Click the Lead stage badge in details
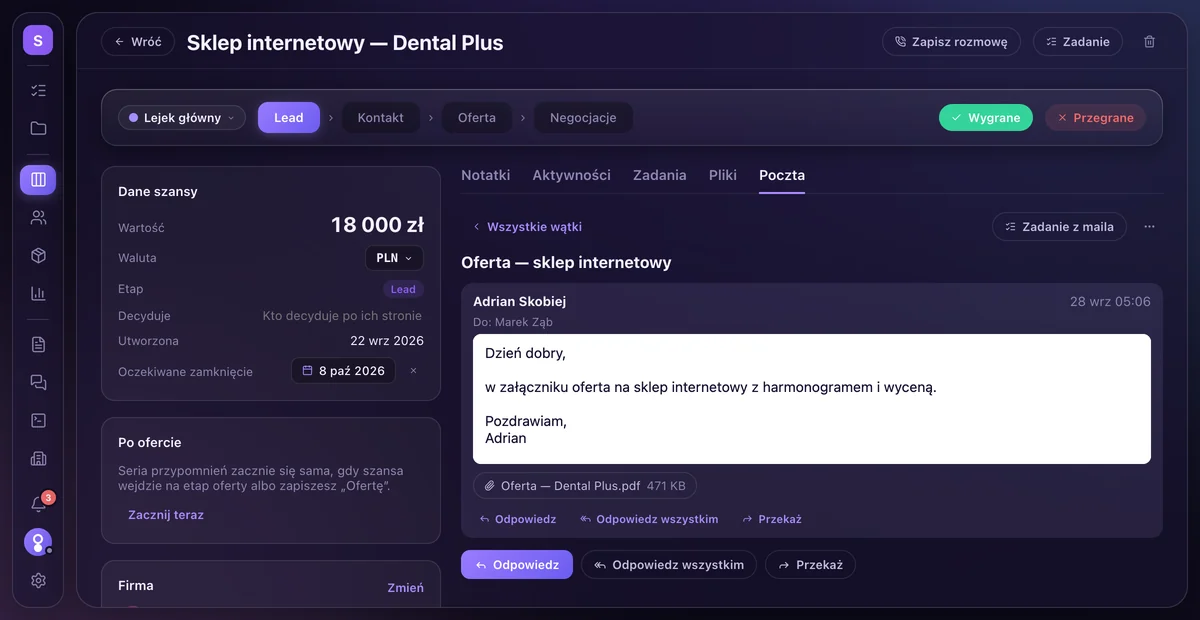This screenshot has height=620, width=1200. pyautogui.click(x=403, y=289)
